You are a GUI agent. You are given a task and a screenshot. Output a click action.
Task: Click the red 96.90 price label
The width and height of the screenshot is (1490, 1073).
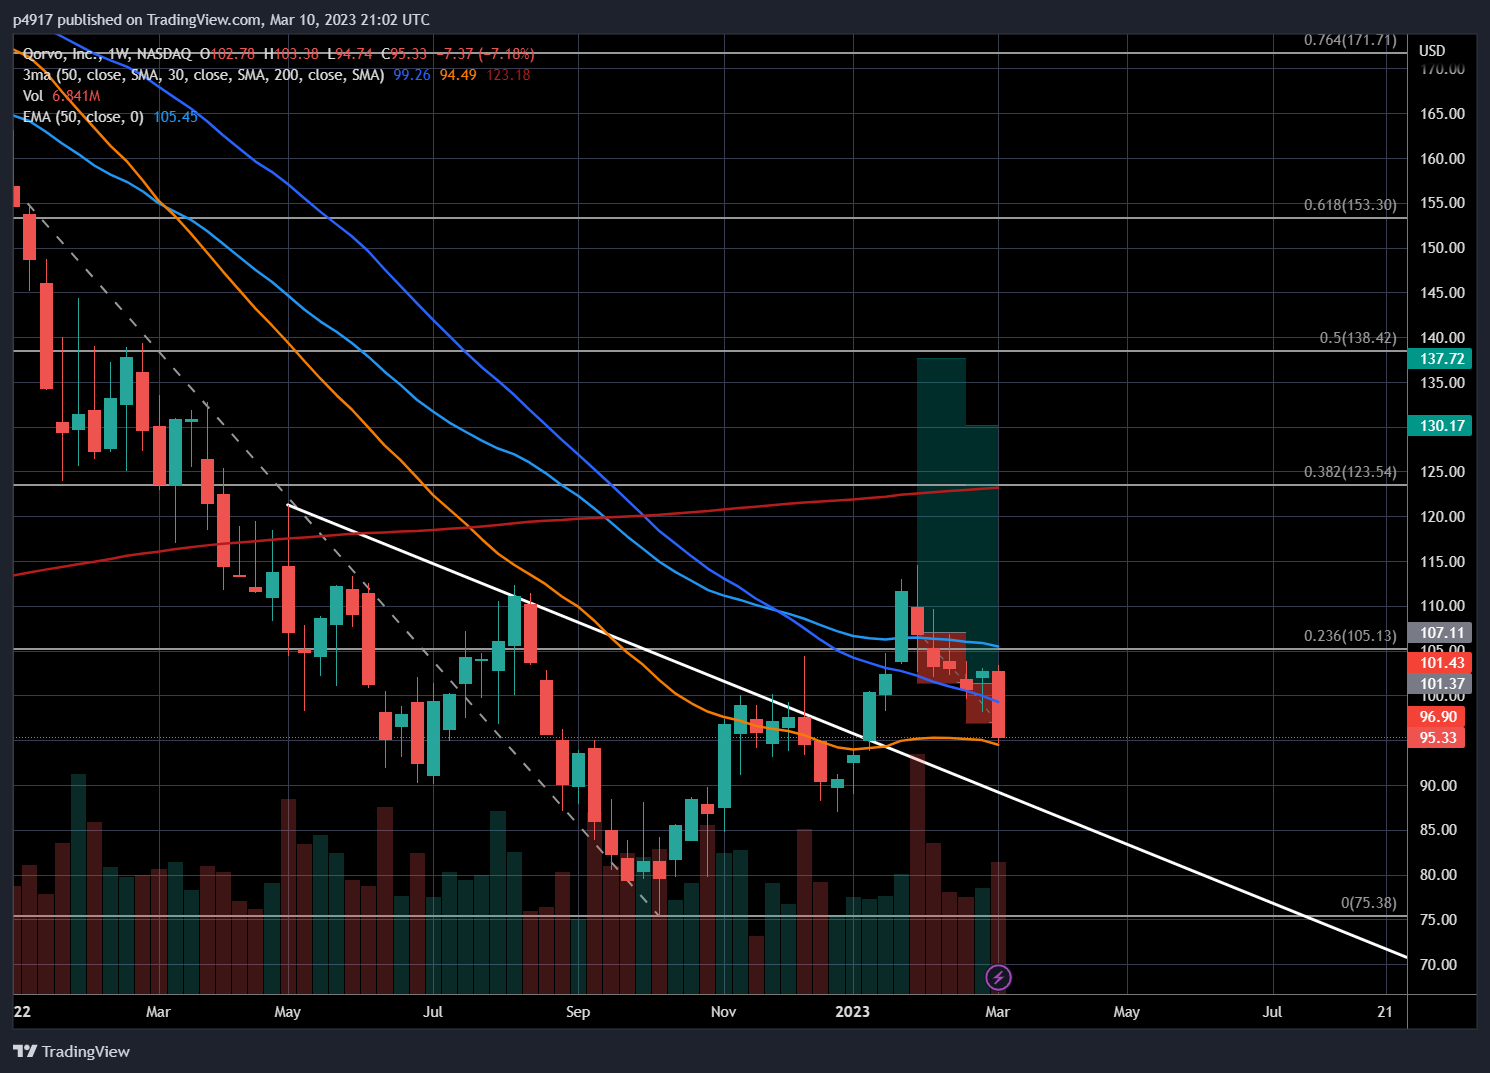pos(1438,716)
